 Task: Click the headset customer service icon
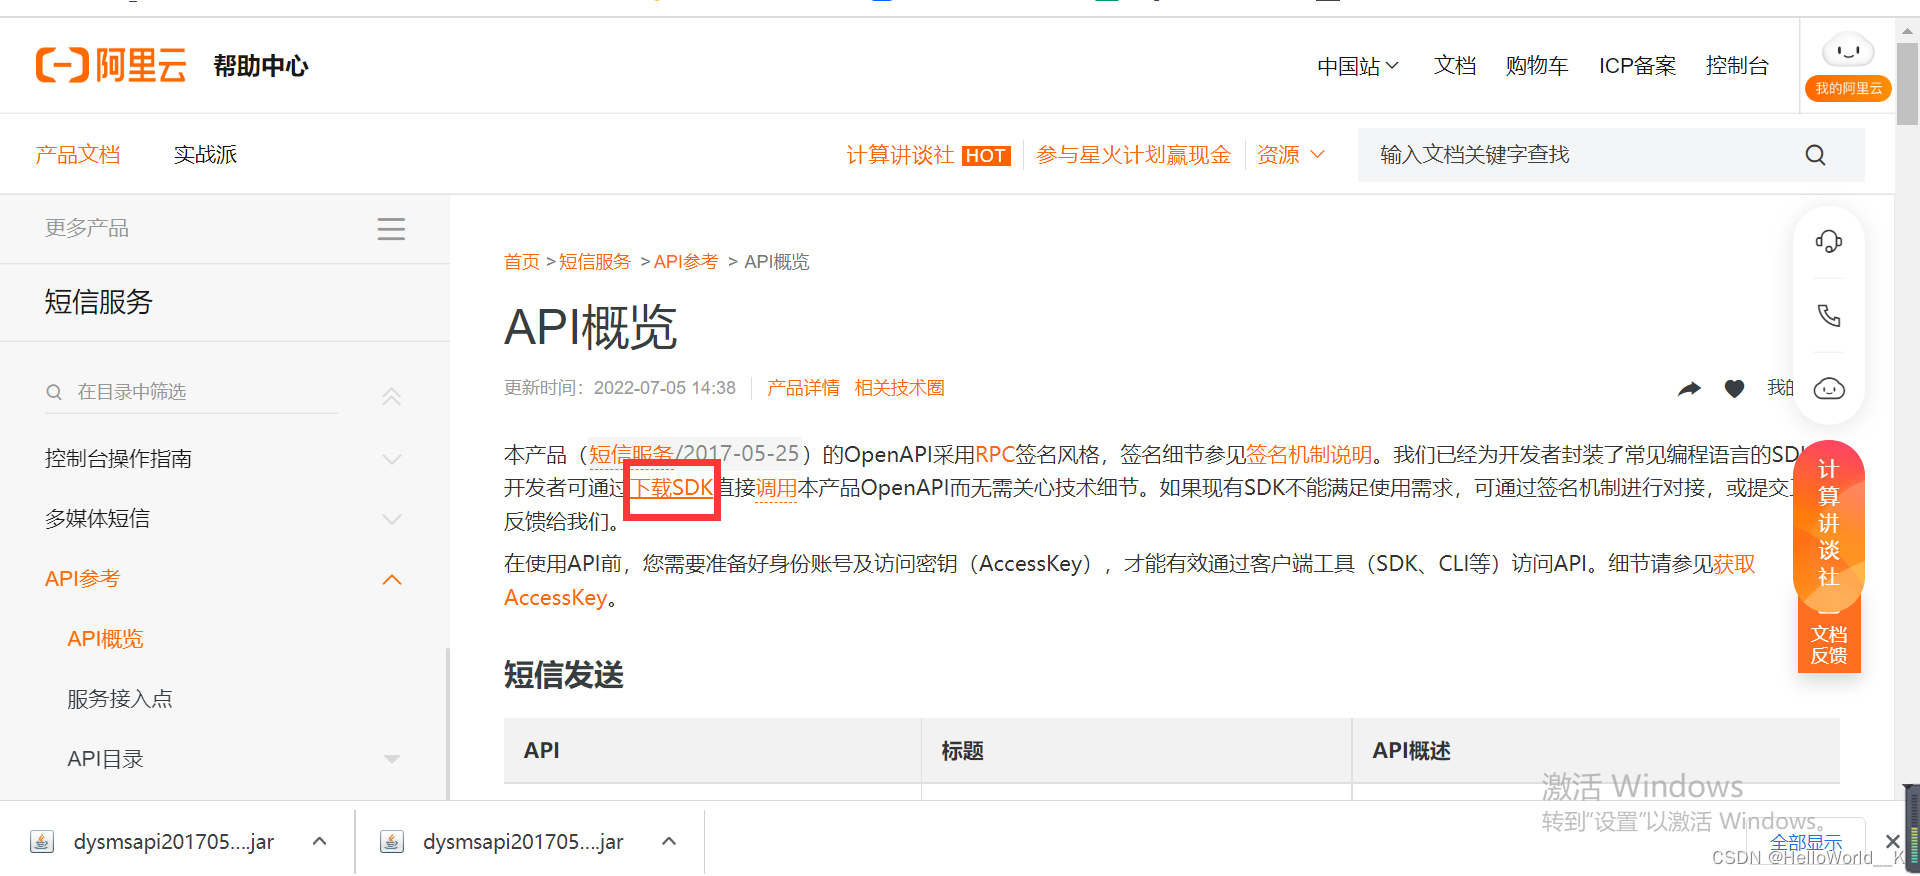(x=1829, y=242)
